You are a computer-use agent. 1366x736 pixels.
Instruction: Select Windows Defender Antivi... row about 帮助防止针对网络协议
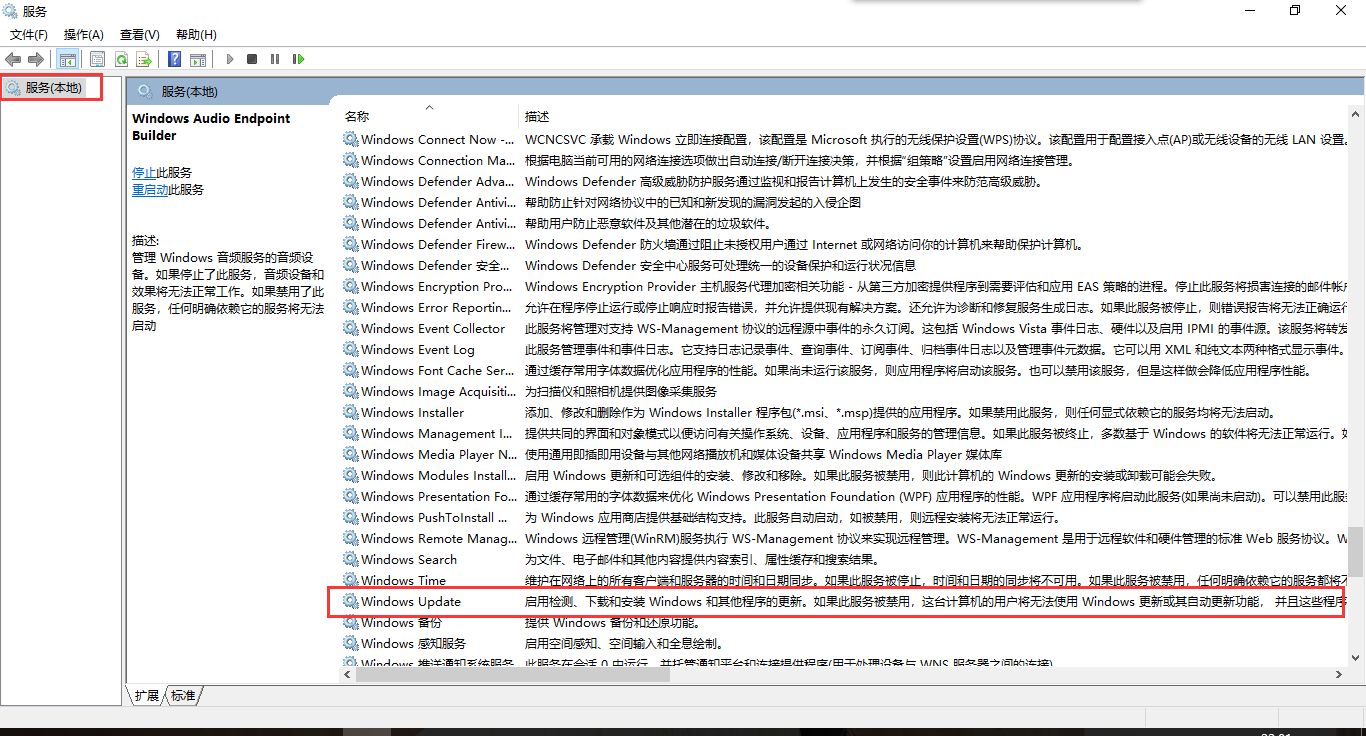click(845, 202)
